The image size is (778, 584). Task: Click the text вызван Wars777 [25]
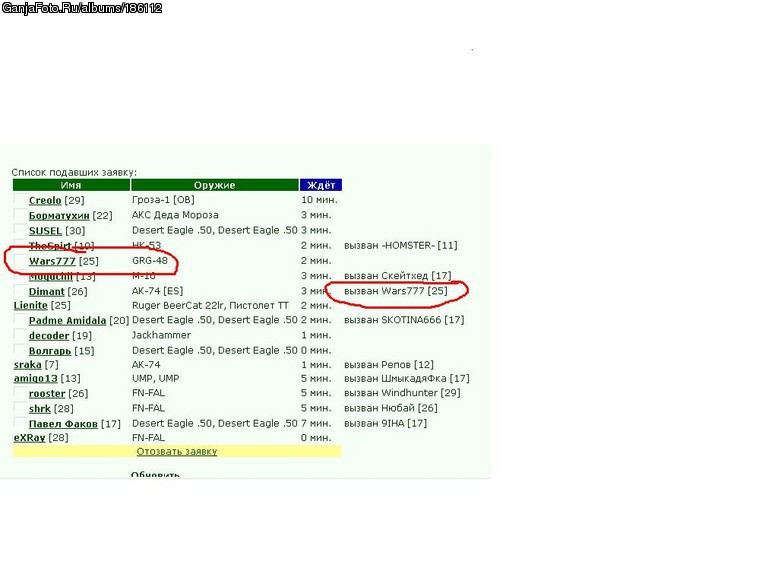pos(395,291)
